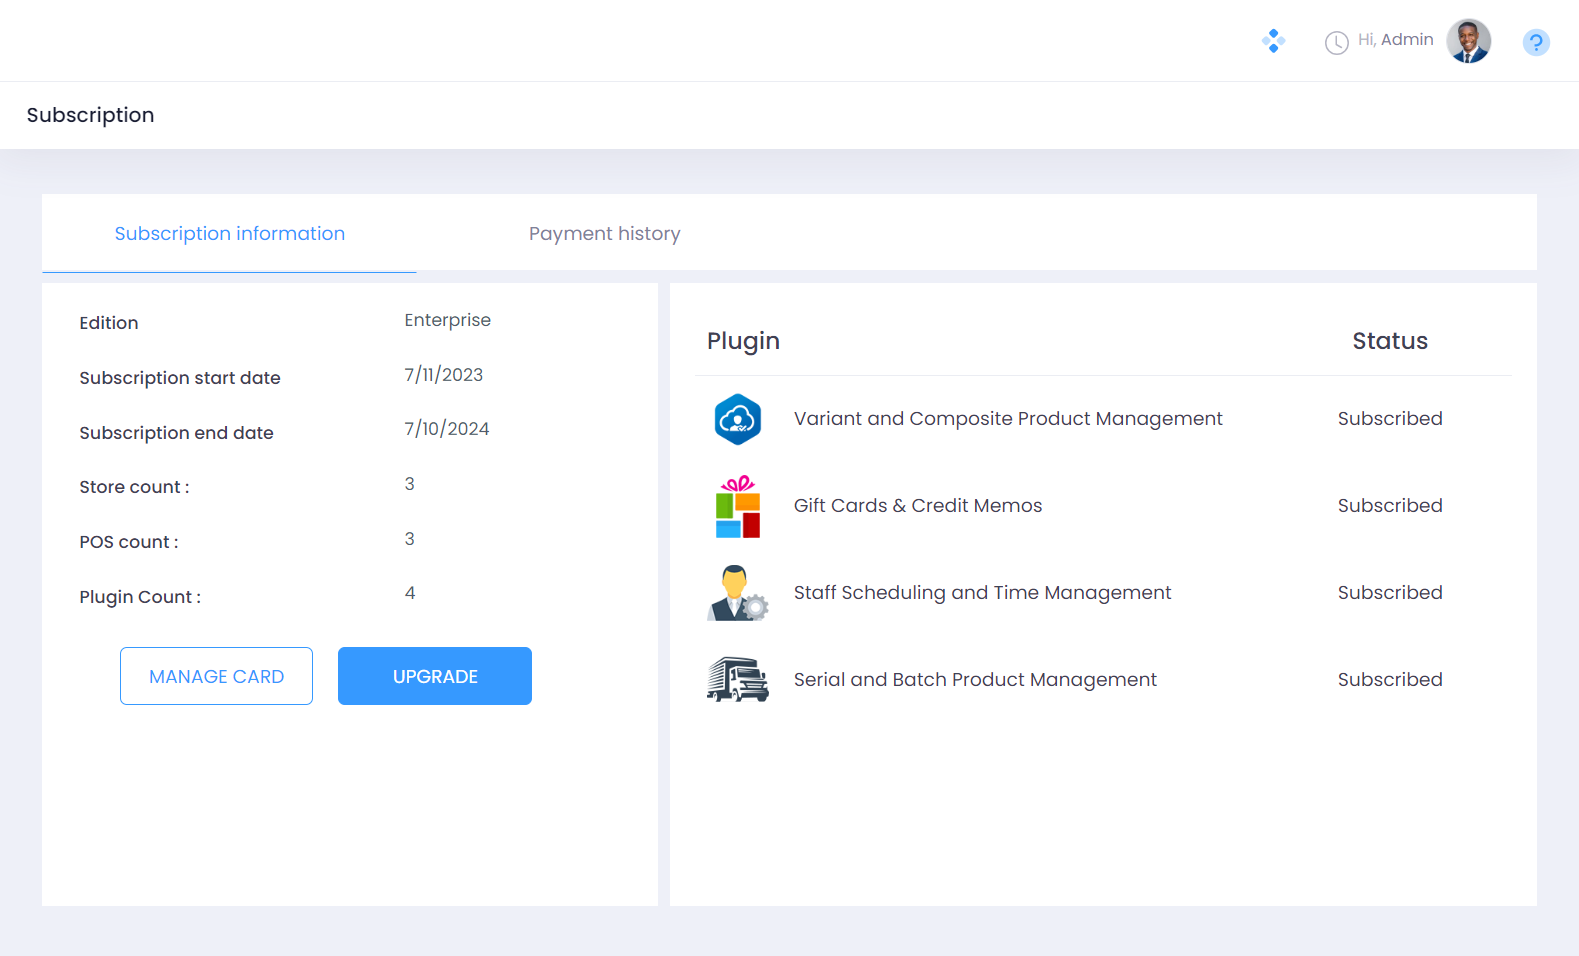Click Variant and Composite Product Management name
This screenshot has height=956, width=1579.
coord(1007,419)
